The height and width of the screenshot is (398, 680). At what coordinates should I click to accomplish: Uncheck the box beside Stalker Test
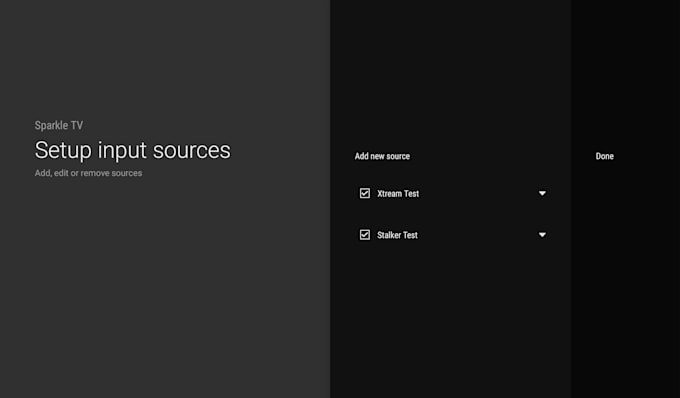point(365,235)
